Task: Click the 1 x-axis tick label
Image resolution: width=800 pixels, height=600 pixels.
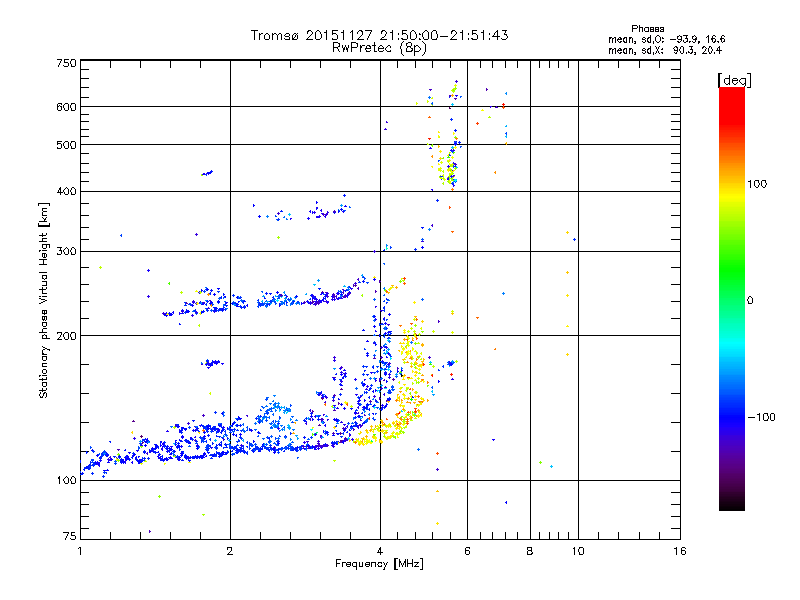Action: coord(80,551)
